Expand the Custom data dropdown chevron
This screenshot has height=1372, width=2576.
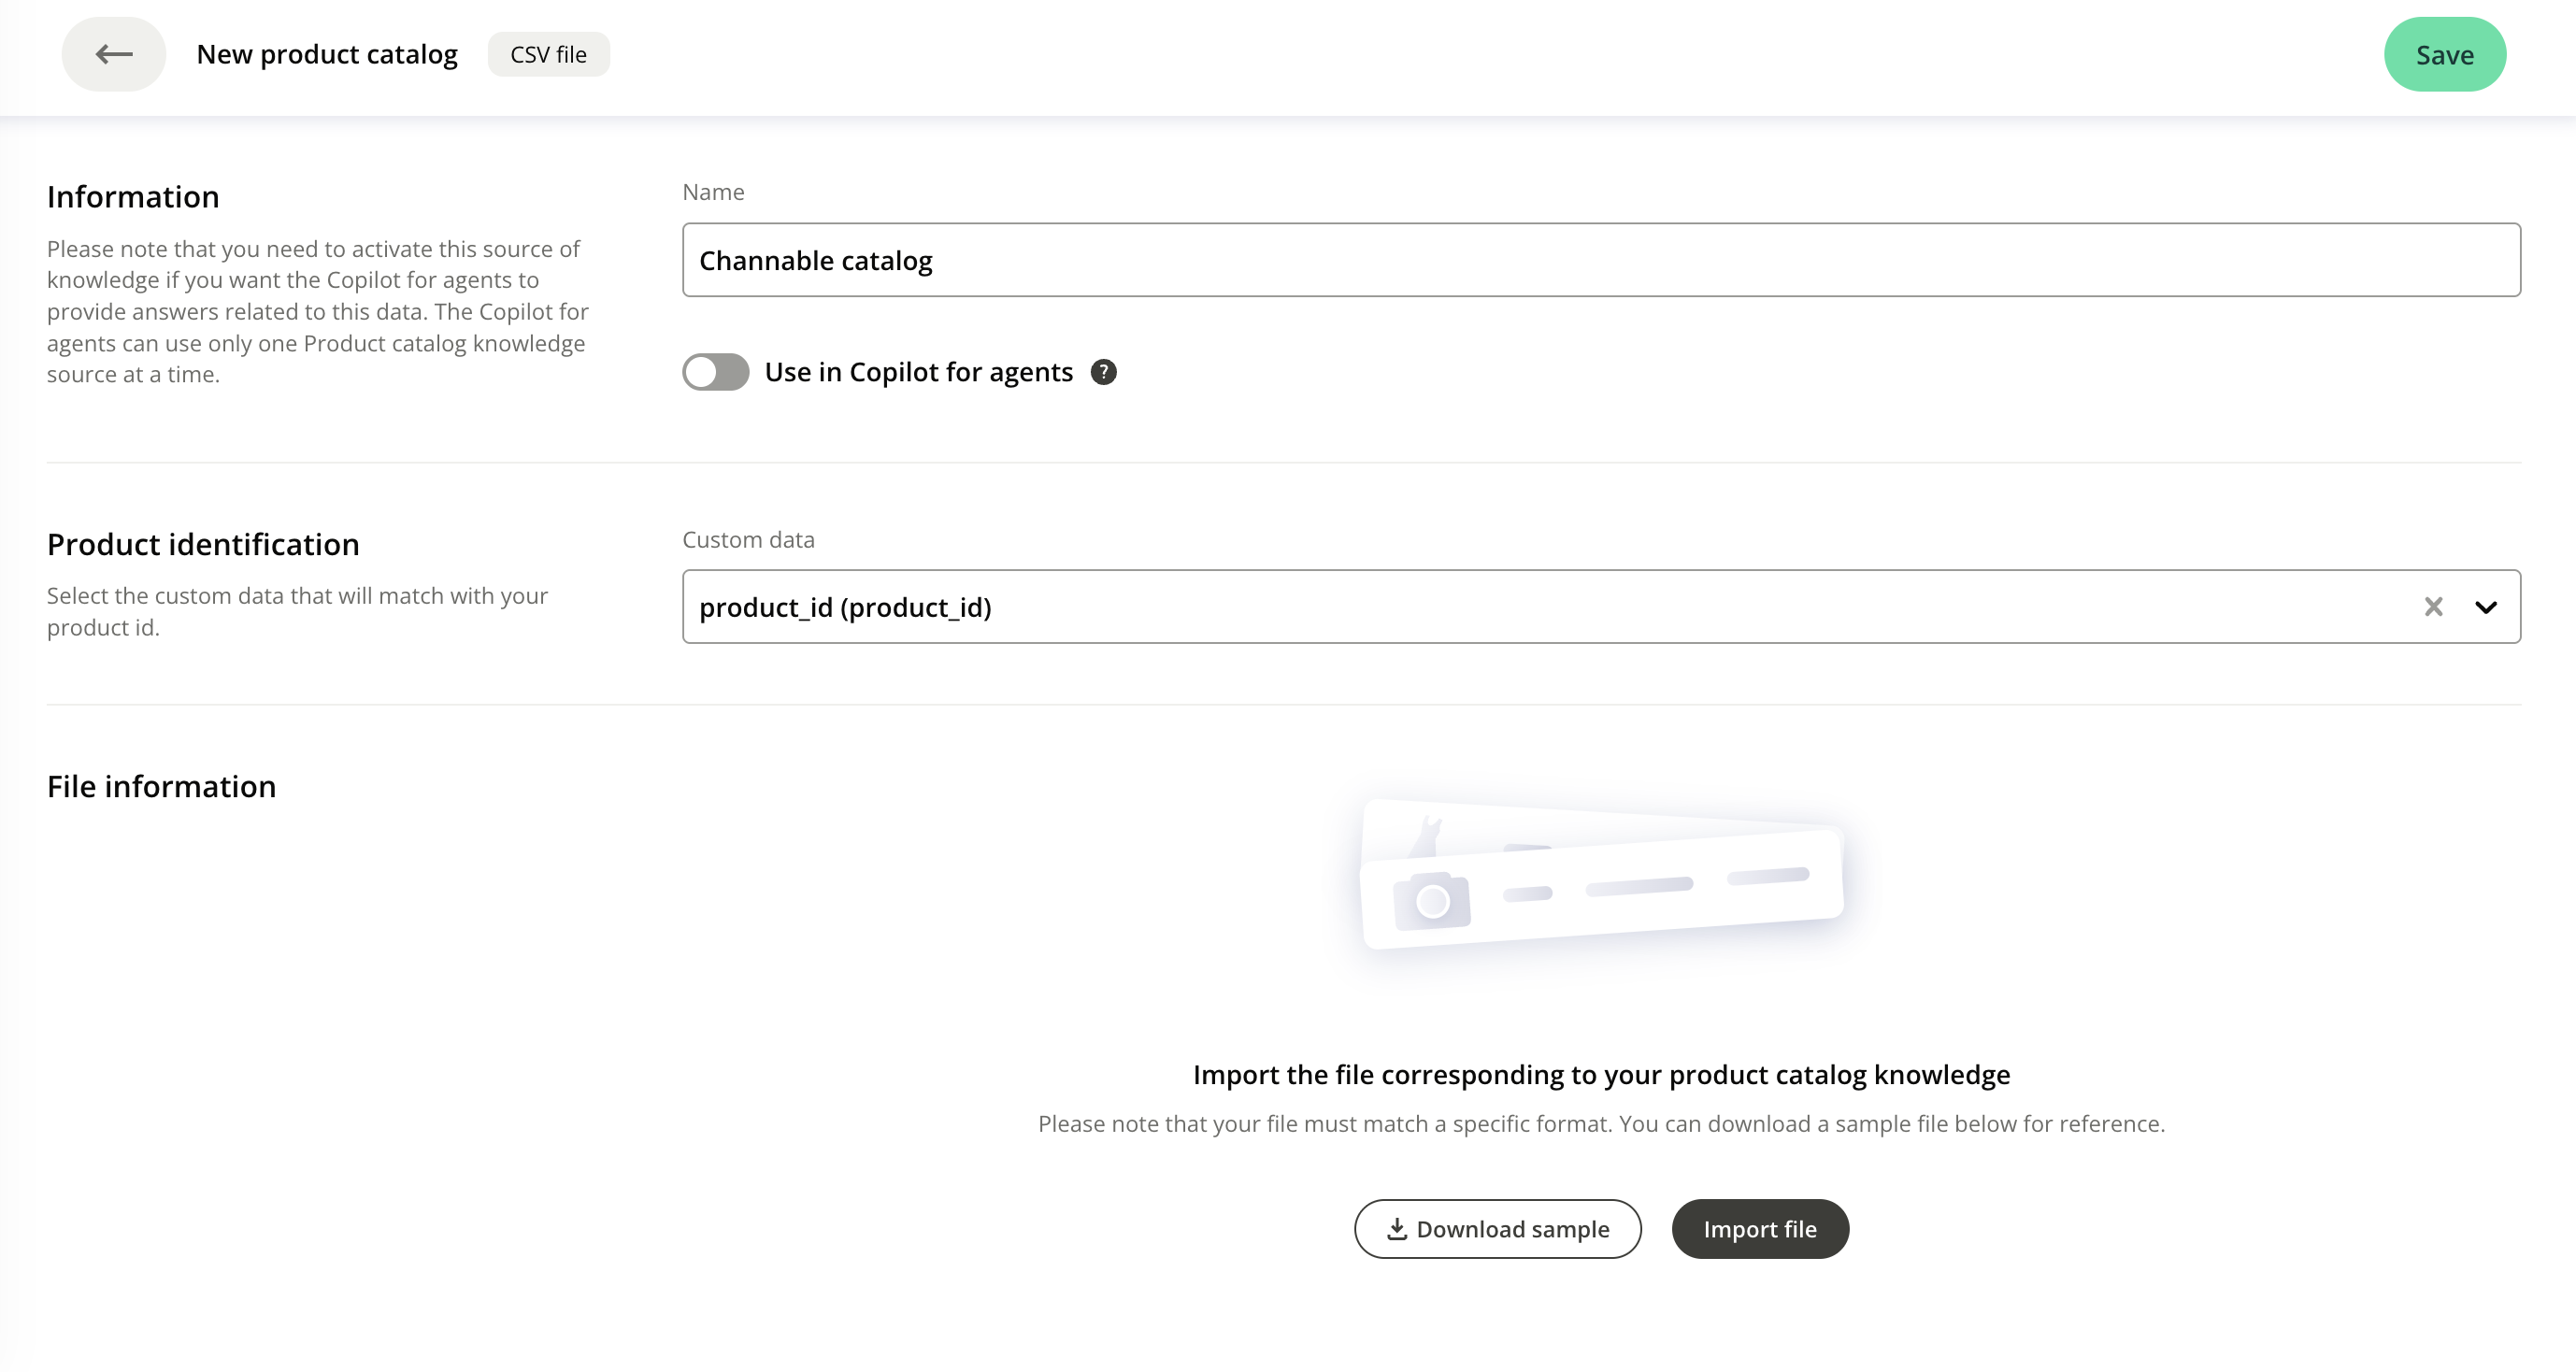click(x=2486, y=607)
